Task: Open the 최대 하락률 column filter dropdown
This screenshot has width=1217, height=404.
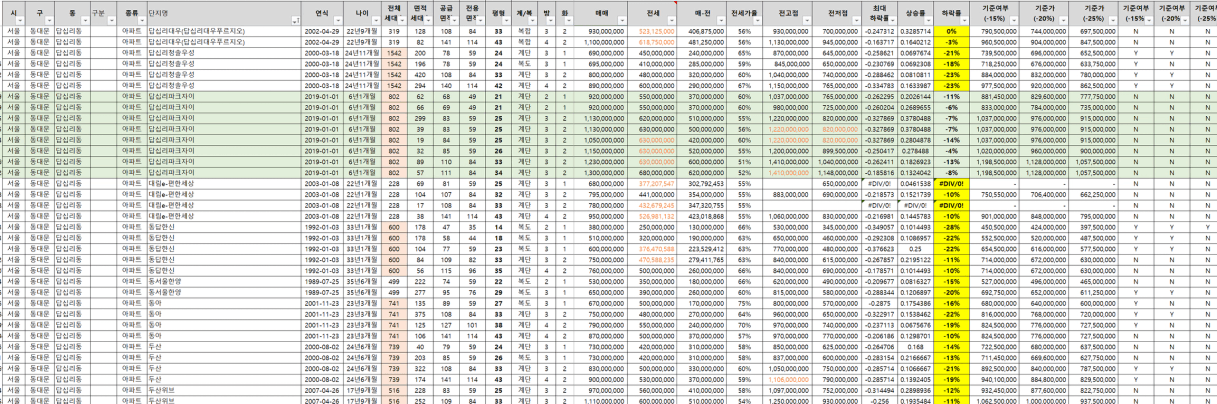Action: coord(893,20)
